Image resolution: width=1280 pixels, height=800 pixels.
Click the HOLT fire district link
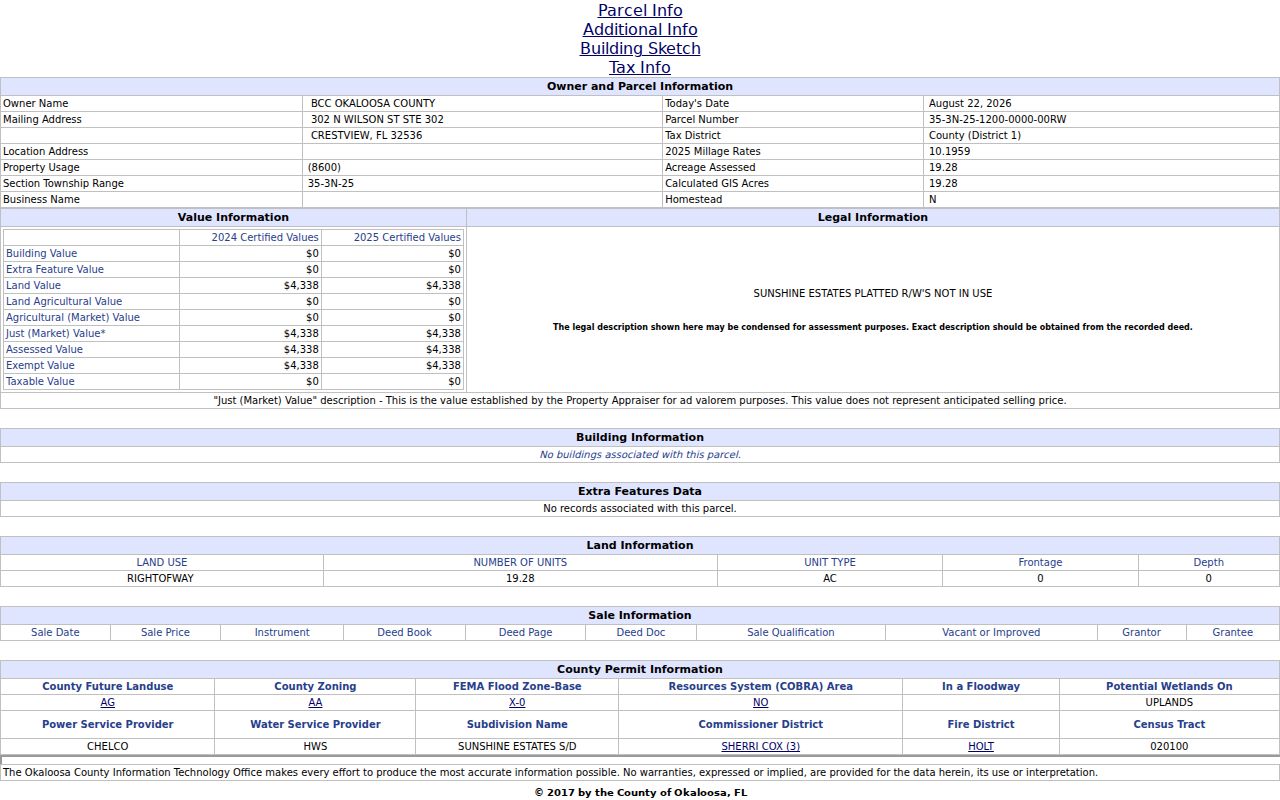[981, 747]
